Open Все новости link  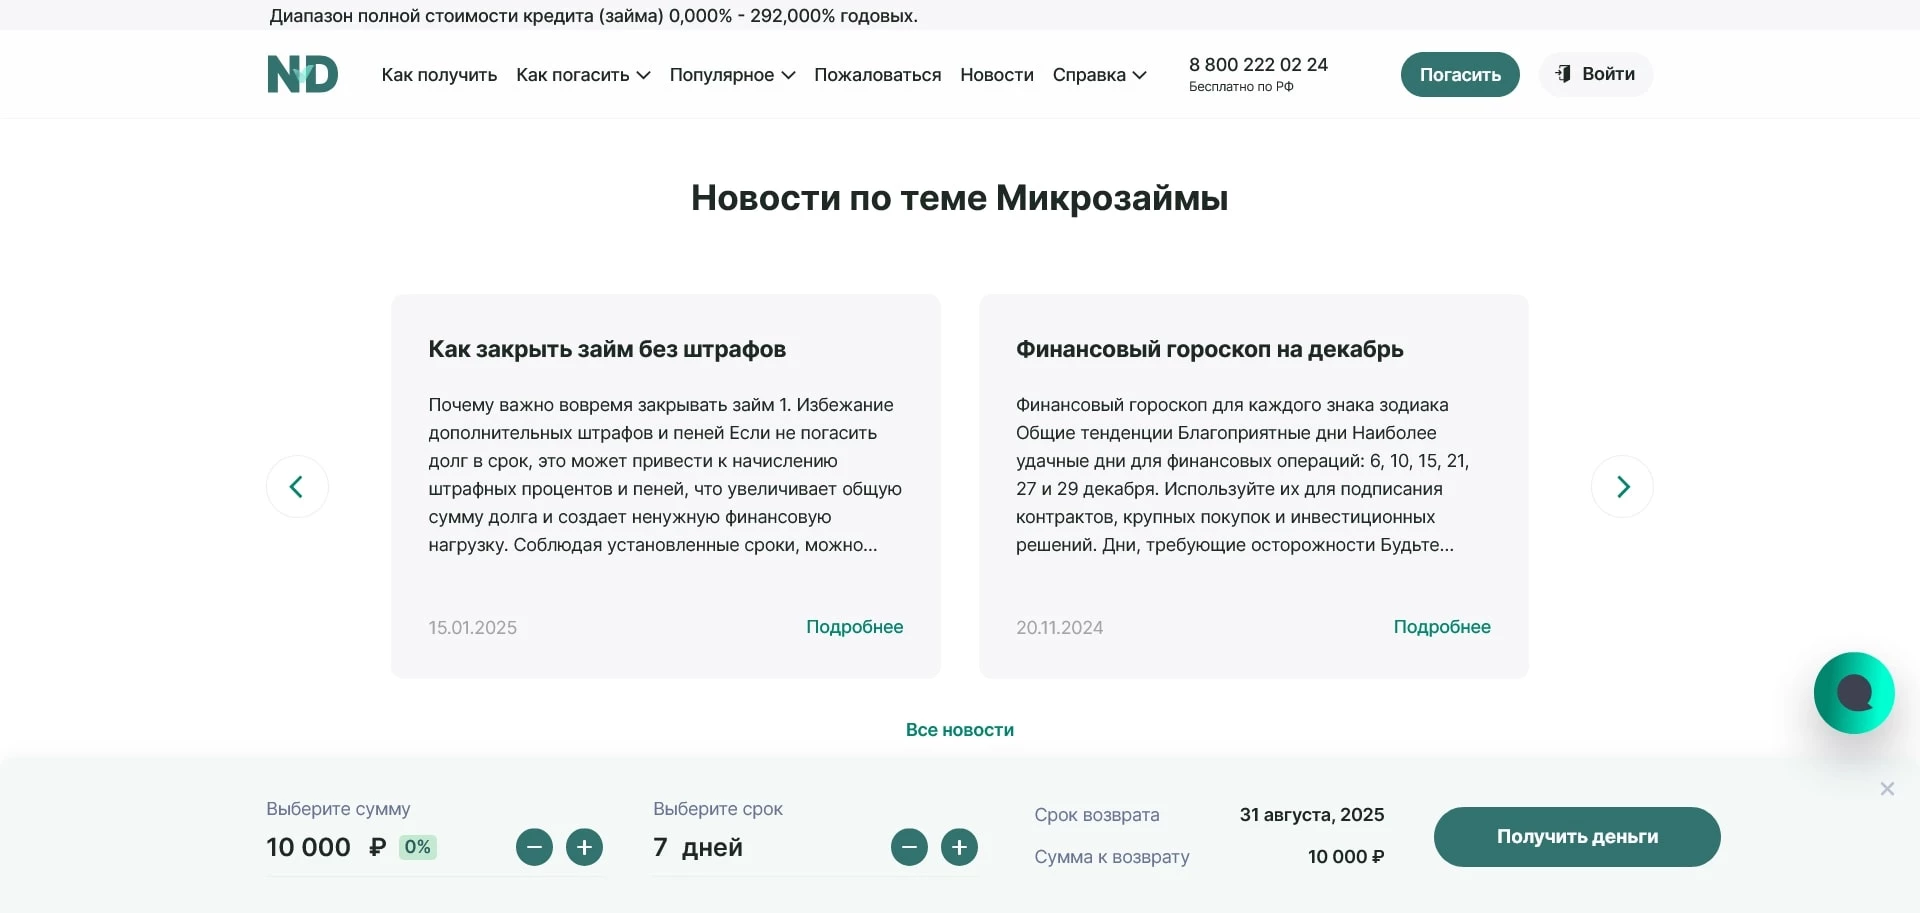(959, 729)
